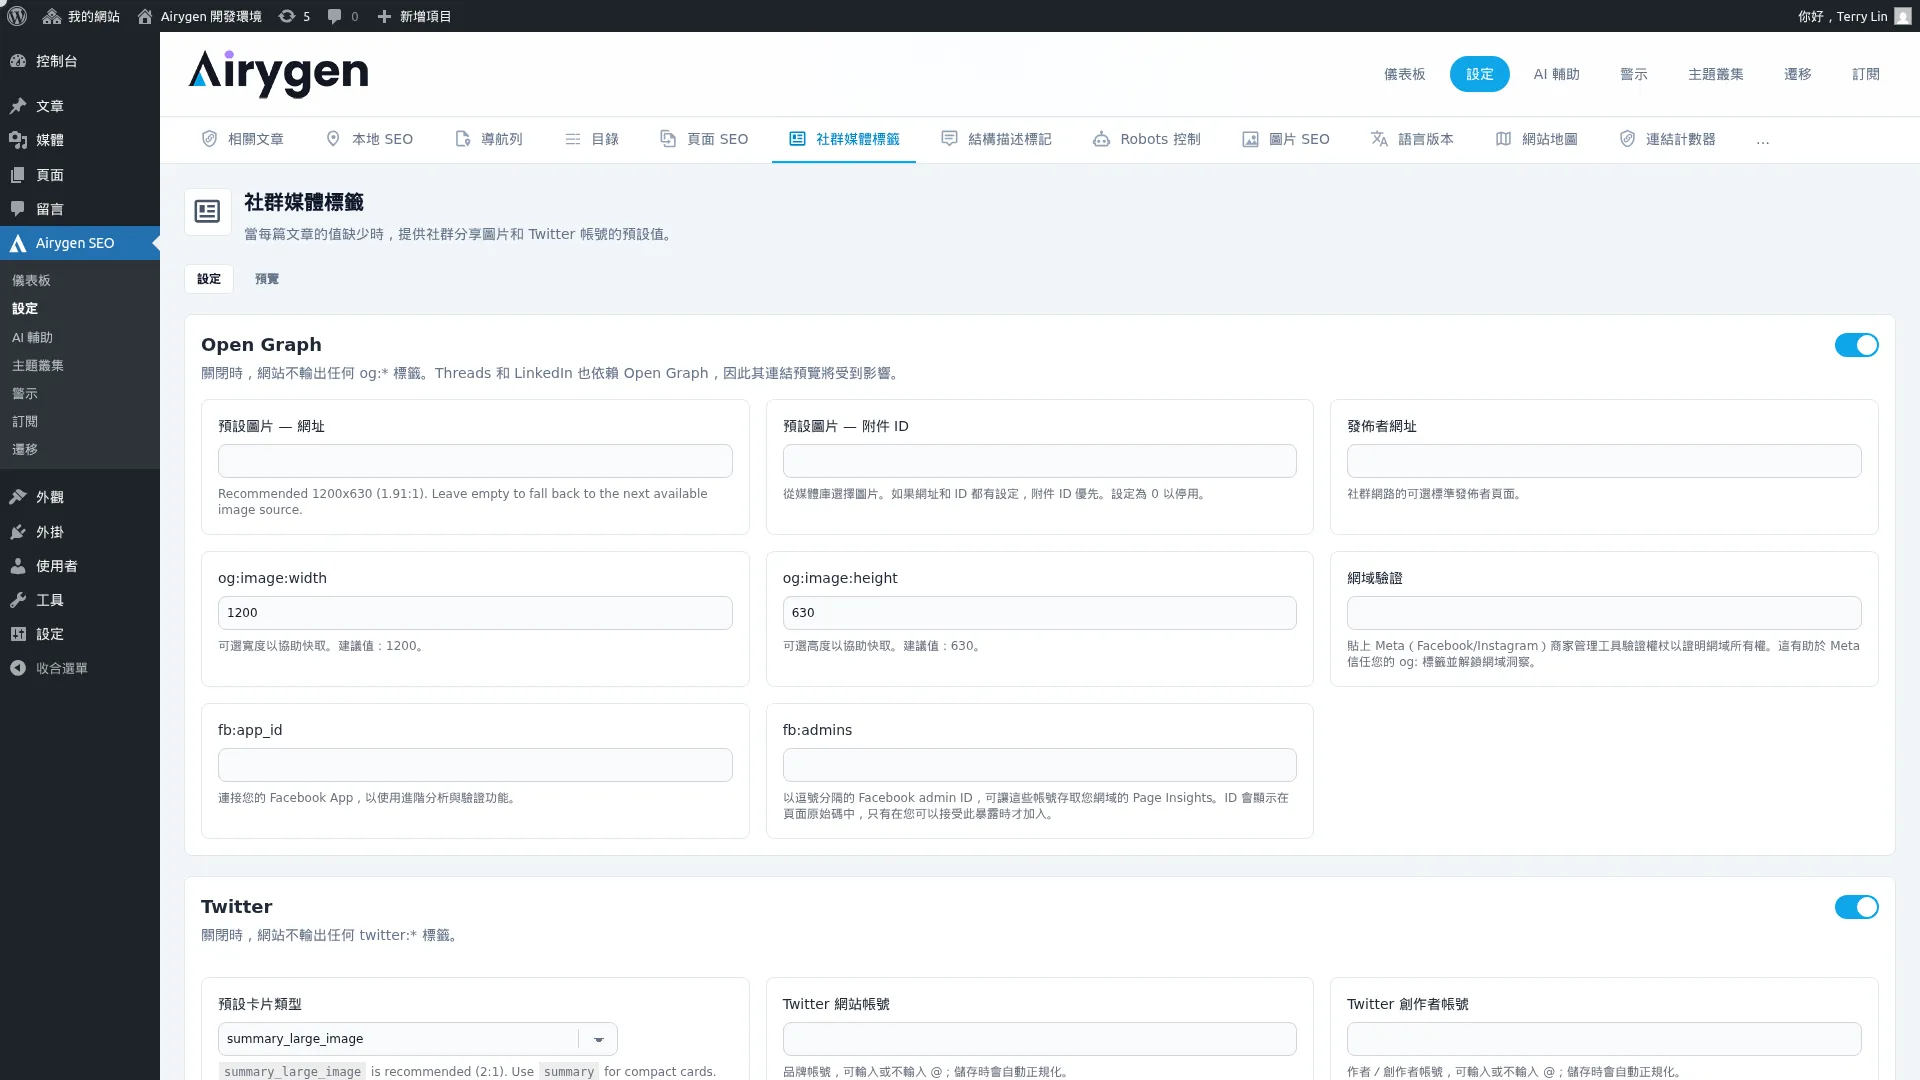Click the 外掛 plugin icon
This screenshot has width=1920, height=1080.
click(18, 532)
